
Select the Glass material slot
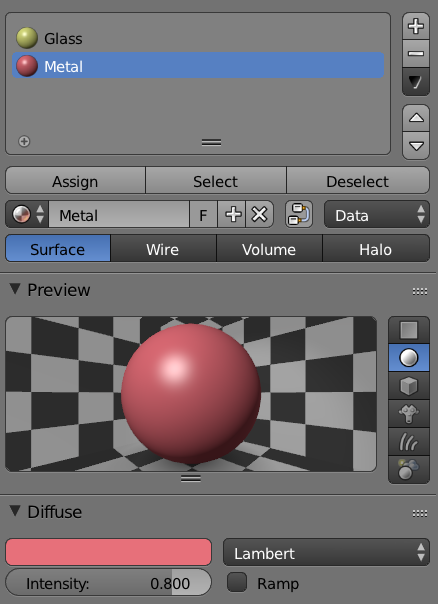tap(198, 39)
